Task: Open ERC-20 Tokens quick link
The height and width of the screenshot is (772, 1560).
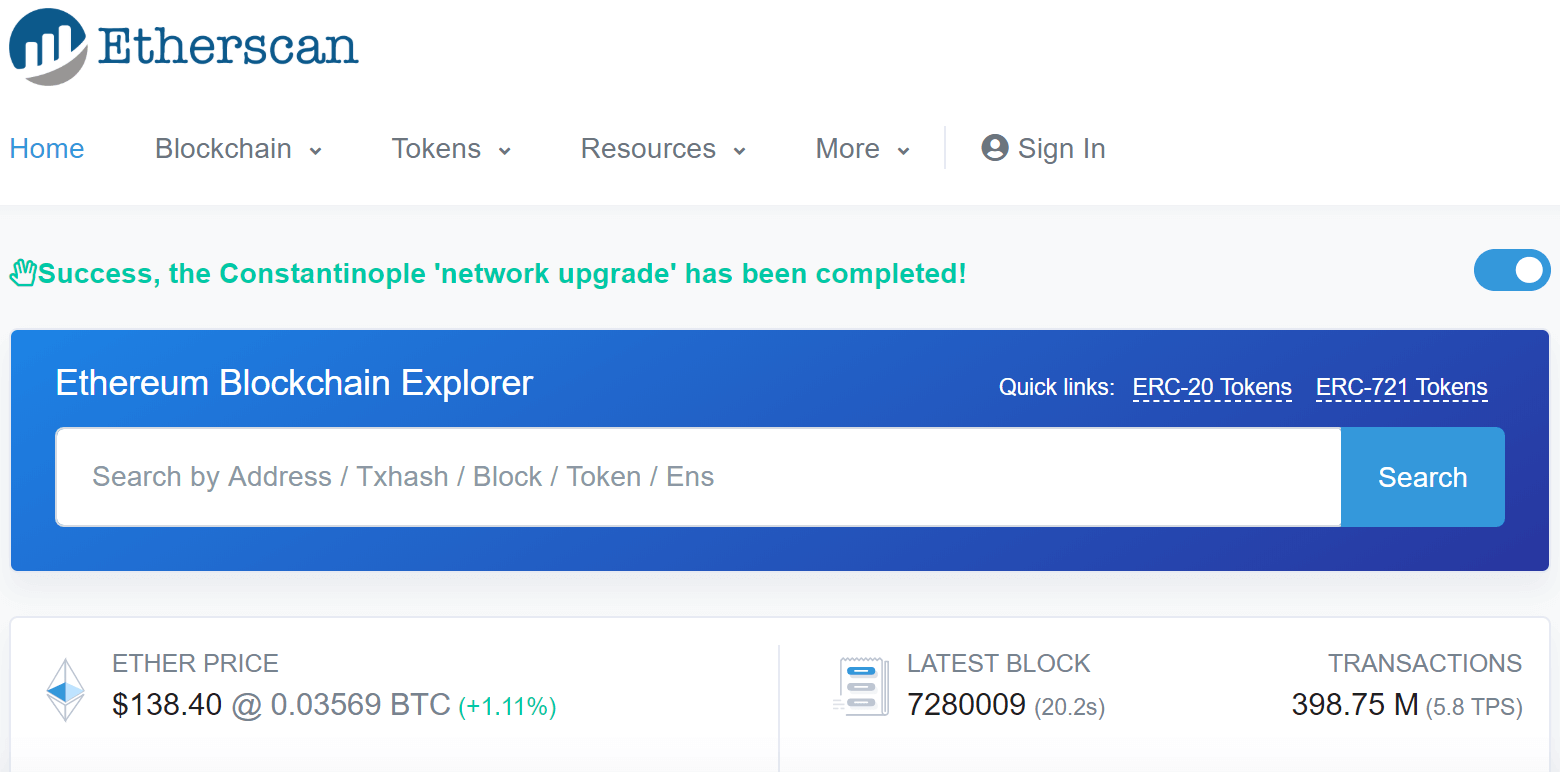Action: (1212, 387)
